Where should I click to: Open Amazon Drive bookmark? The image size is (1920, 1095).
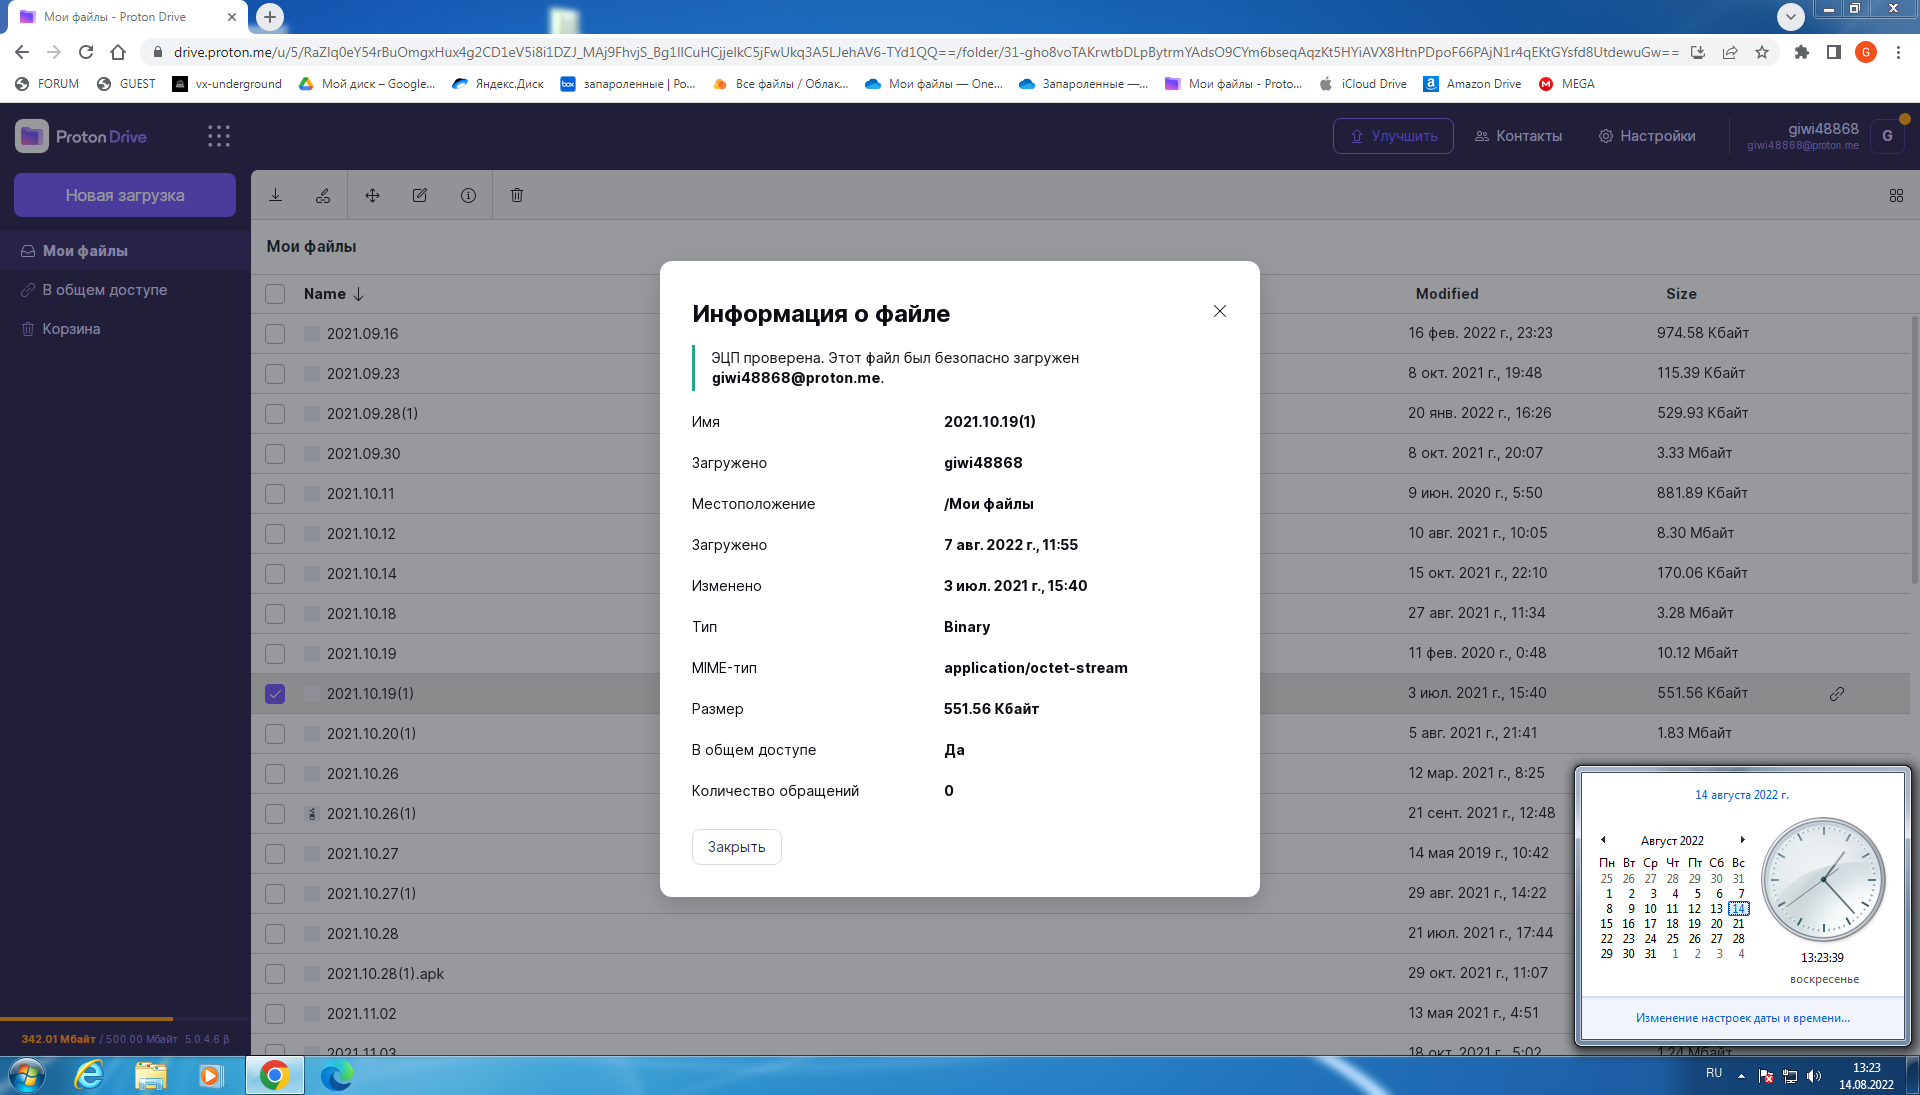[x=1472, y=84]
